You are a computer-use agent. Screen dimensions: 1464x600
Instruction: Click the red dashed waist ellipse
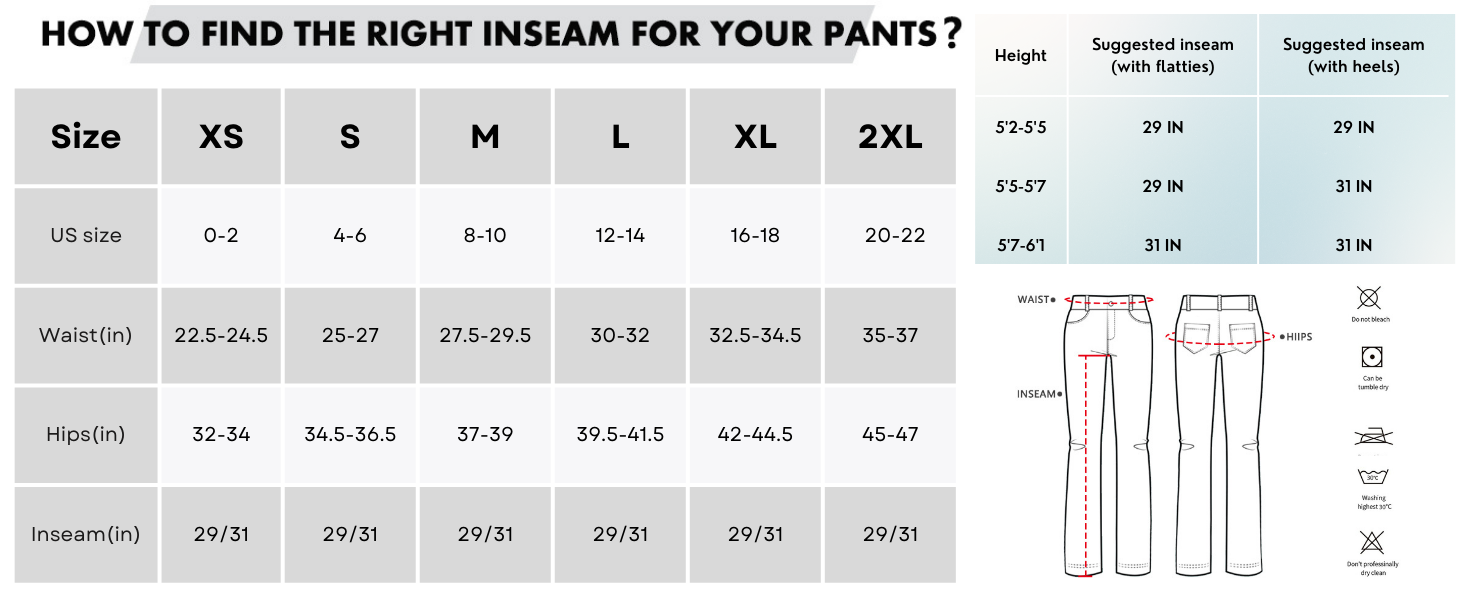click(x=1110, y=299)
